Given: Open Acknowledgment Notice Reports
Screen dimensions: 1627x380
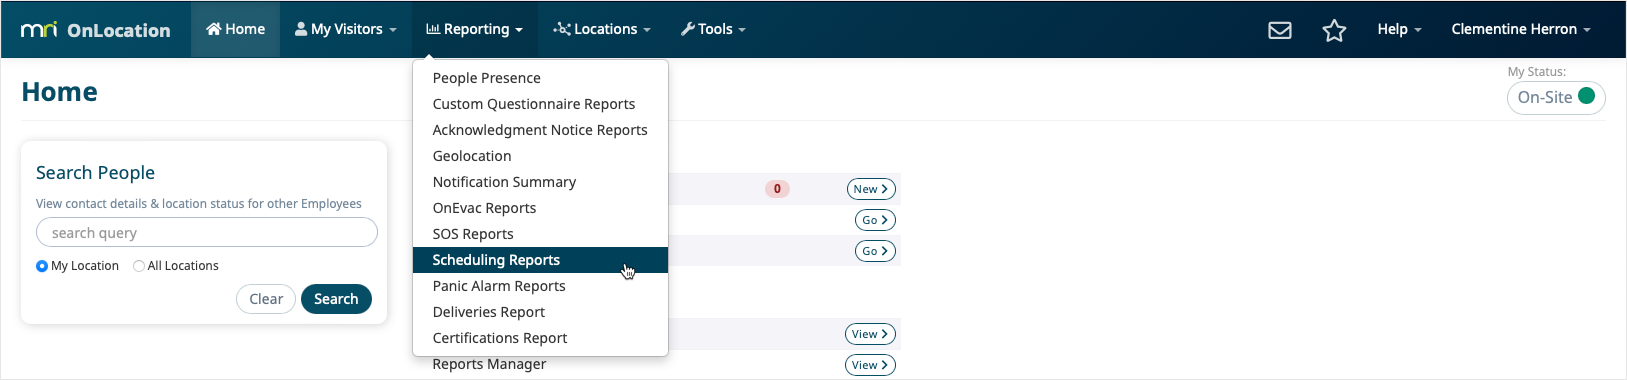Looking at the screenshot, I should click(540, 130).
